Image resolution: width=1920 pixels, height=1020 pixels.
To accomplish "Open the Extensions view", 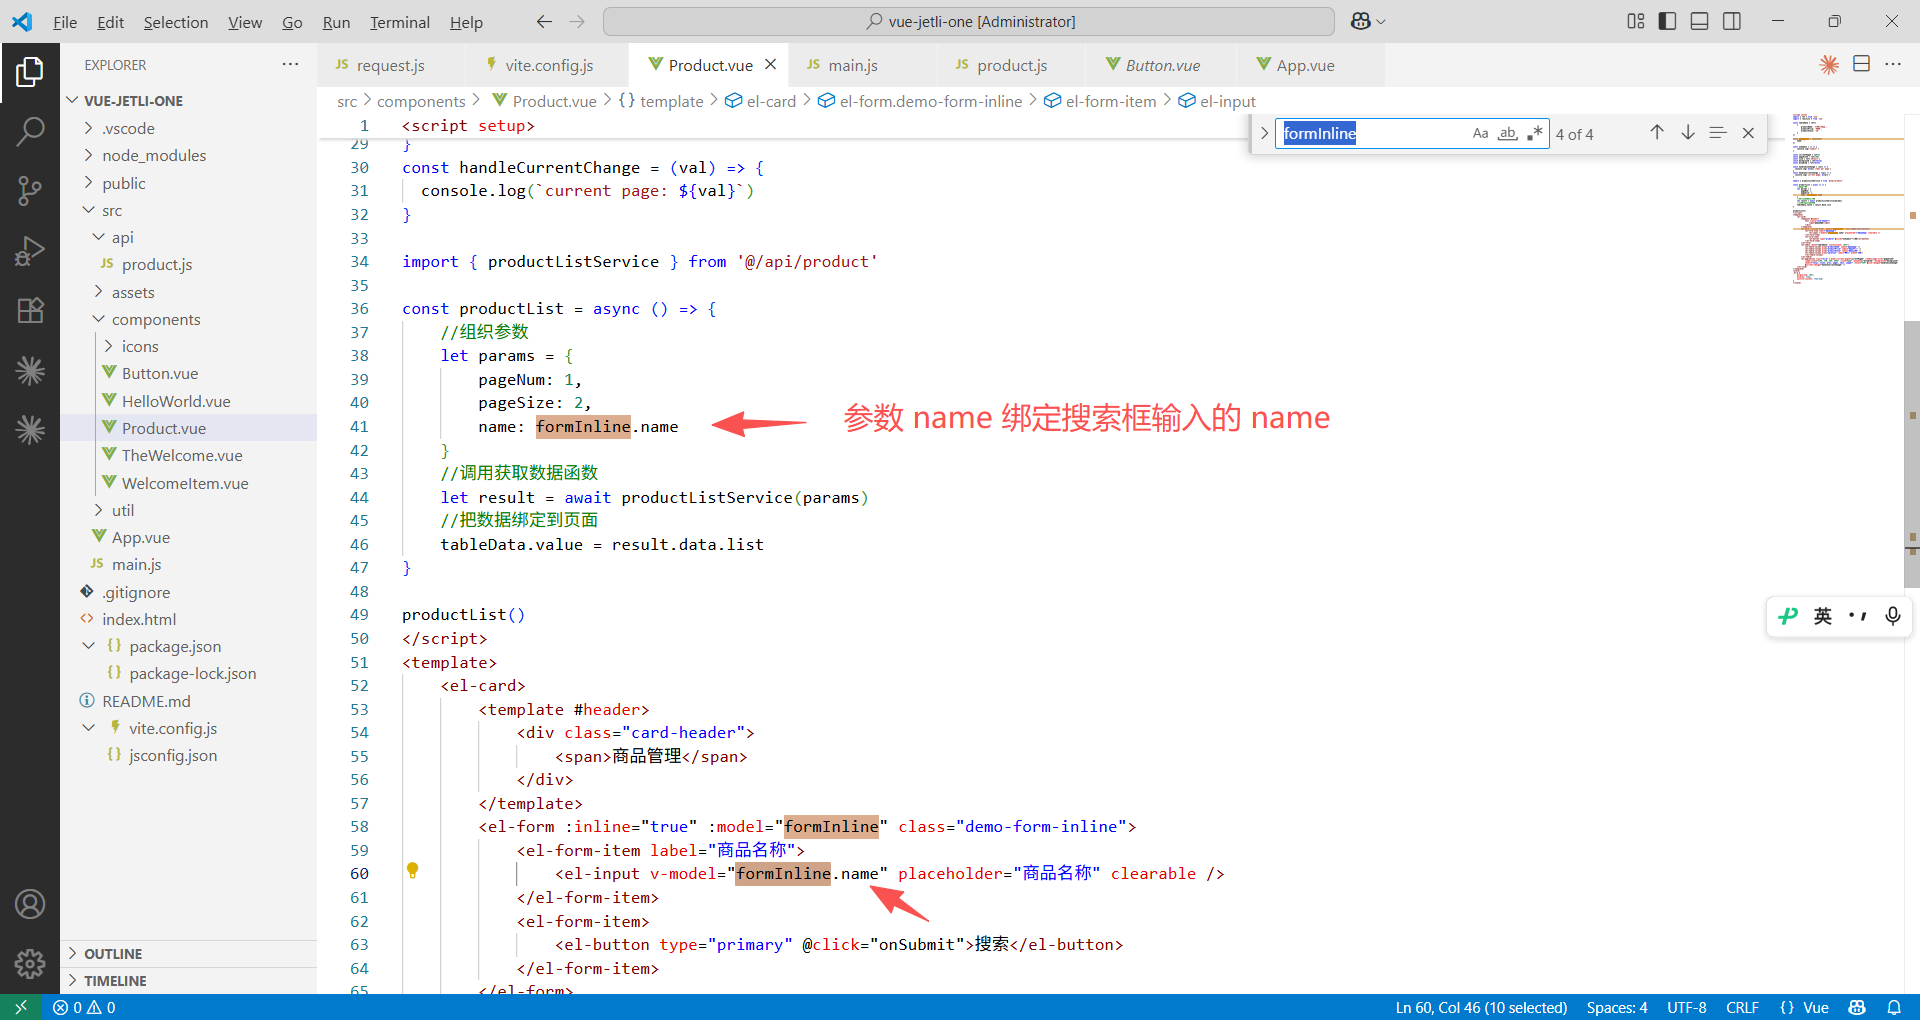I will coord(30,310).
